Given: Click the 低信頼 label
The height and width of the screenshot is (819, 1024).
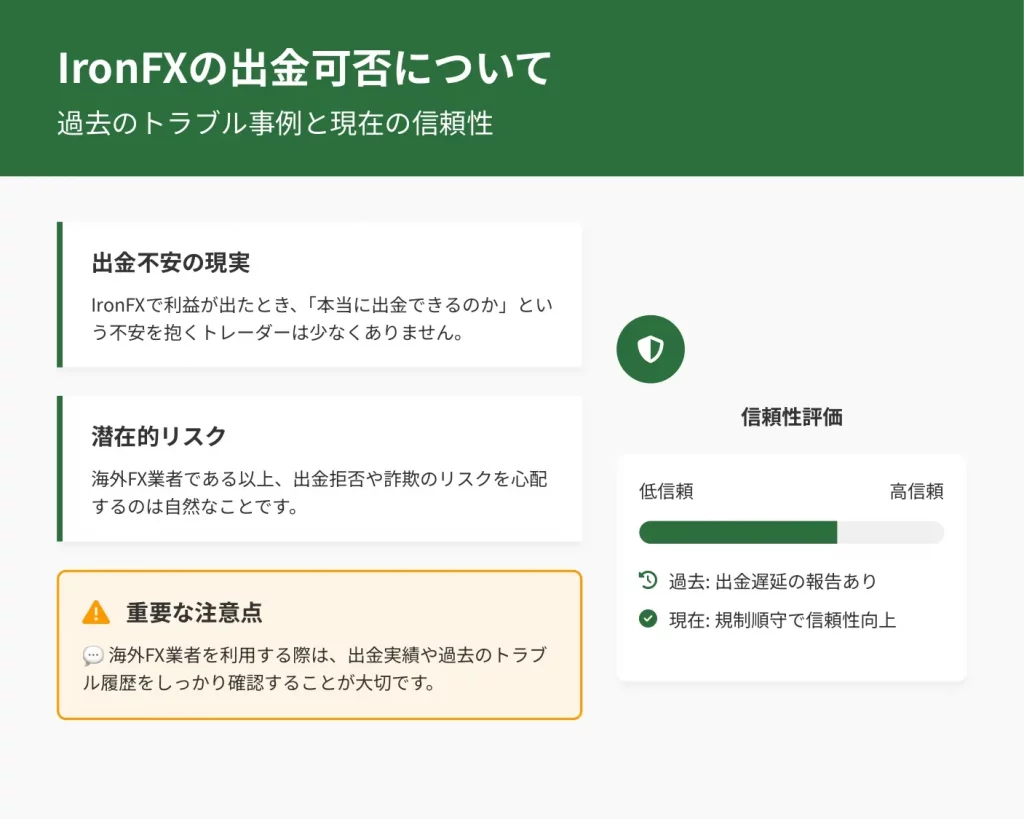Looking at the screenshot, I should click(666, 491).
